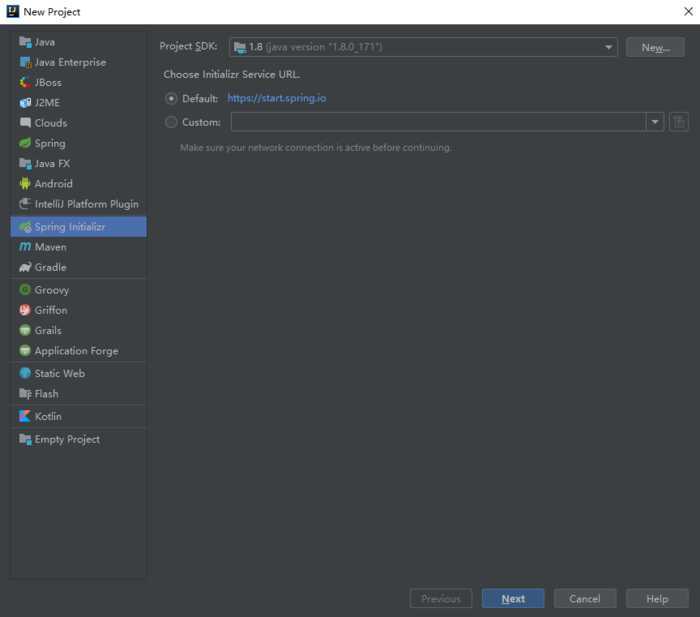
Task: Click the IntelliJ Platform Plugin icon
Action: coord(25,204)
